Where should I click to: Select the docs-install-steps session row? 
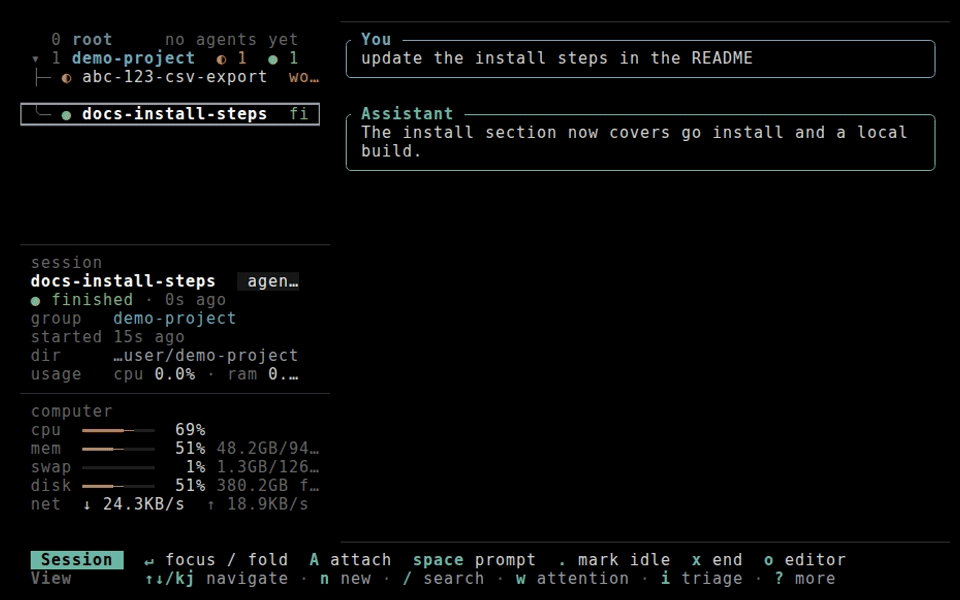(170, 114)
